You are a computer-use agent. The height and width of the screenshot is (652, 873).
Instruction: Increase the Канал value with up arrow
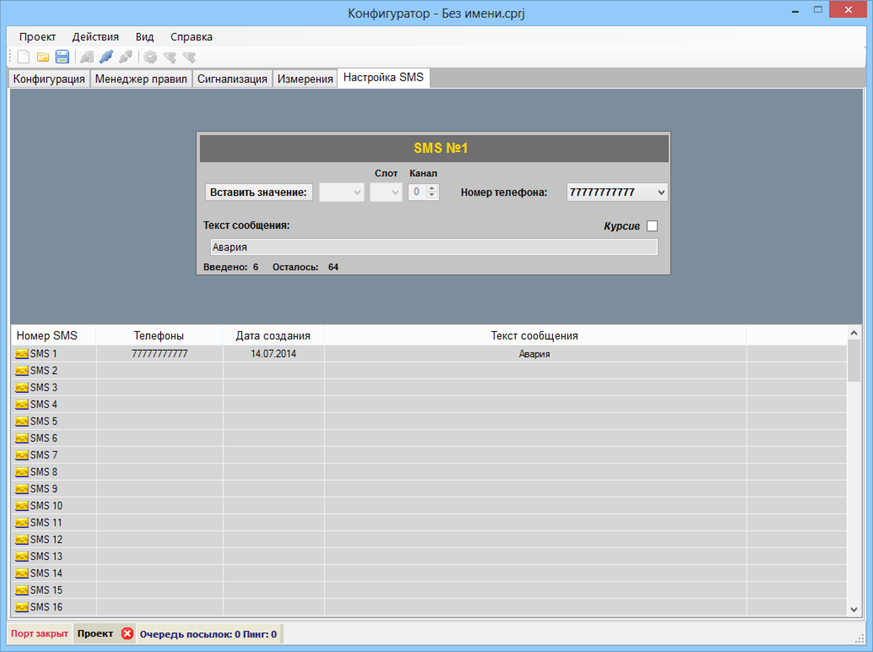[x=431, y=188]
